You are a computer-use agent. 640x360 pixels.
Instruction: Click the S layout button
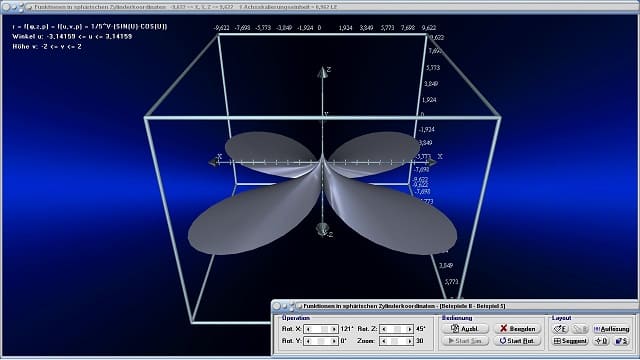tap(622, 341)
